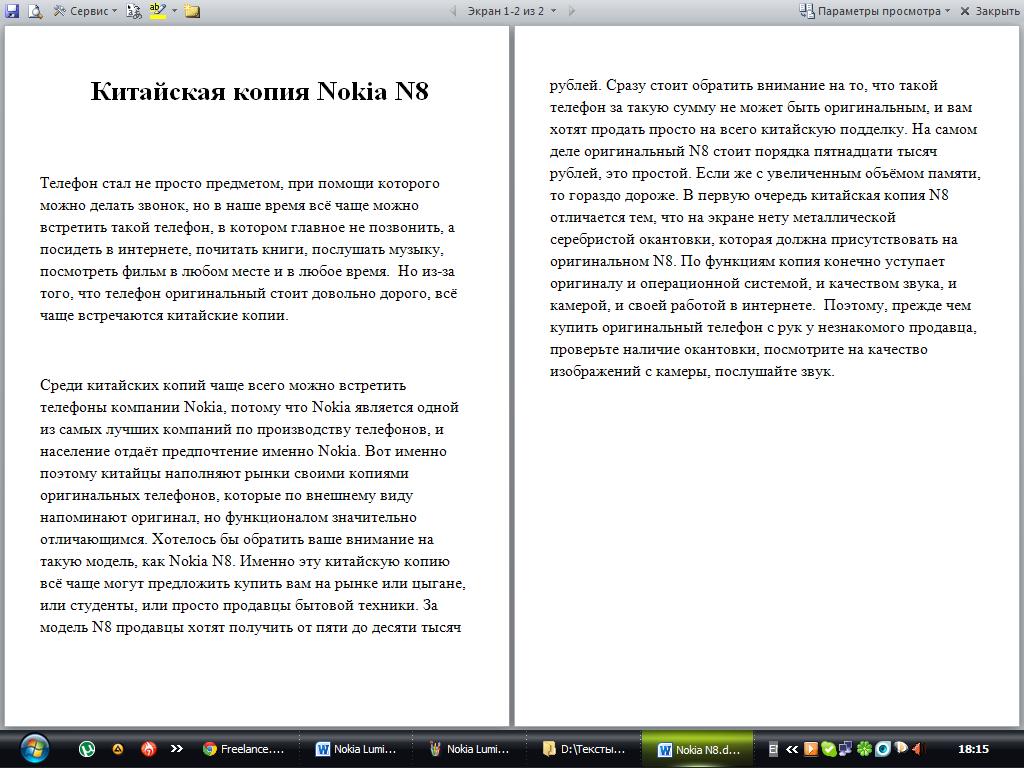Open the Сервис tools menu
Image resolution: width=1024 pixels, height=768 pixels.
point(85,10)
